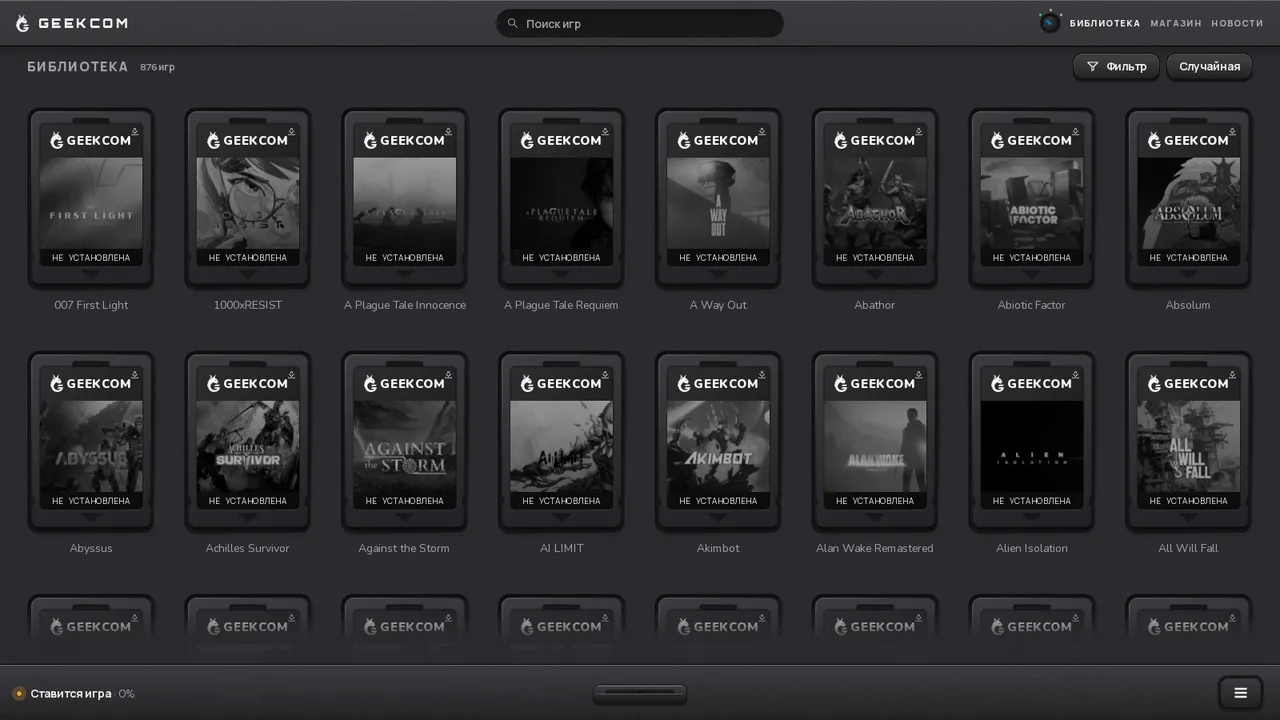The height and width of the screenshot is (720, 1280).
Task: Click download icon on Akimbot card
Action: coord(762,374)
